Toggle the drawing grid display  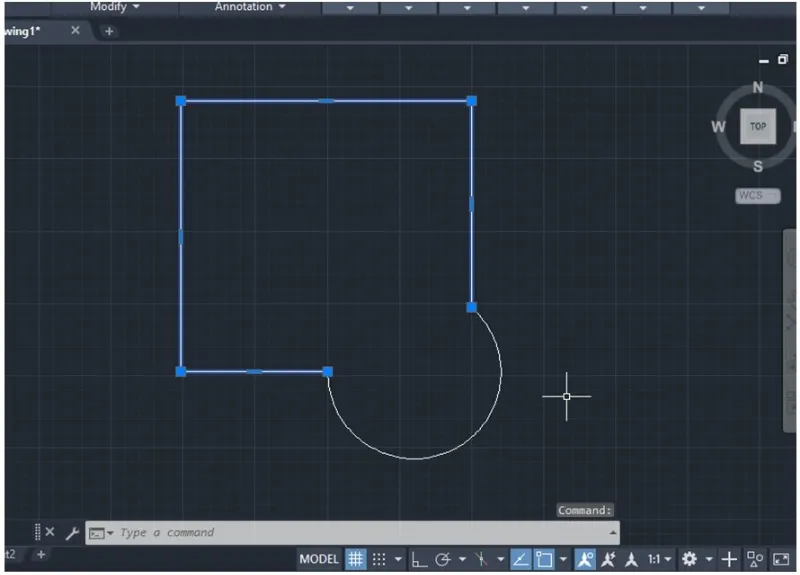pyautogui.click(x=355, y=559)
